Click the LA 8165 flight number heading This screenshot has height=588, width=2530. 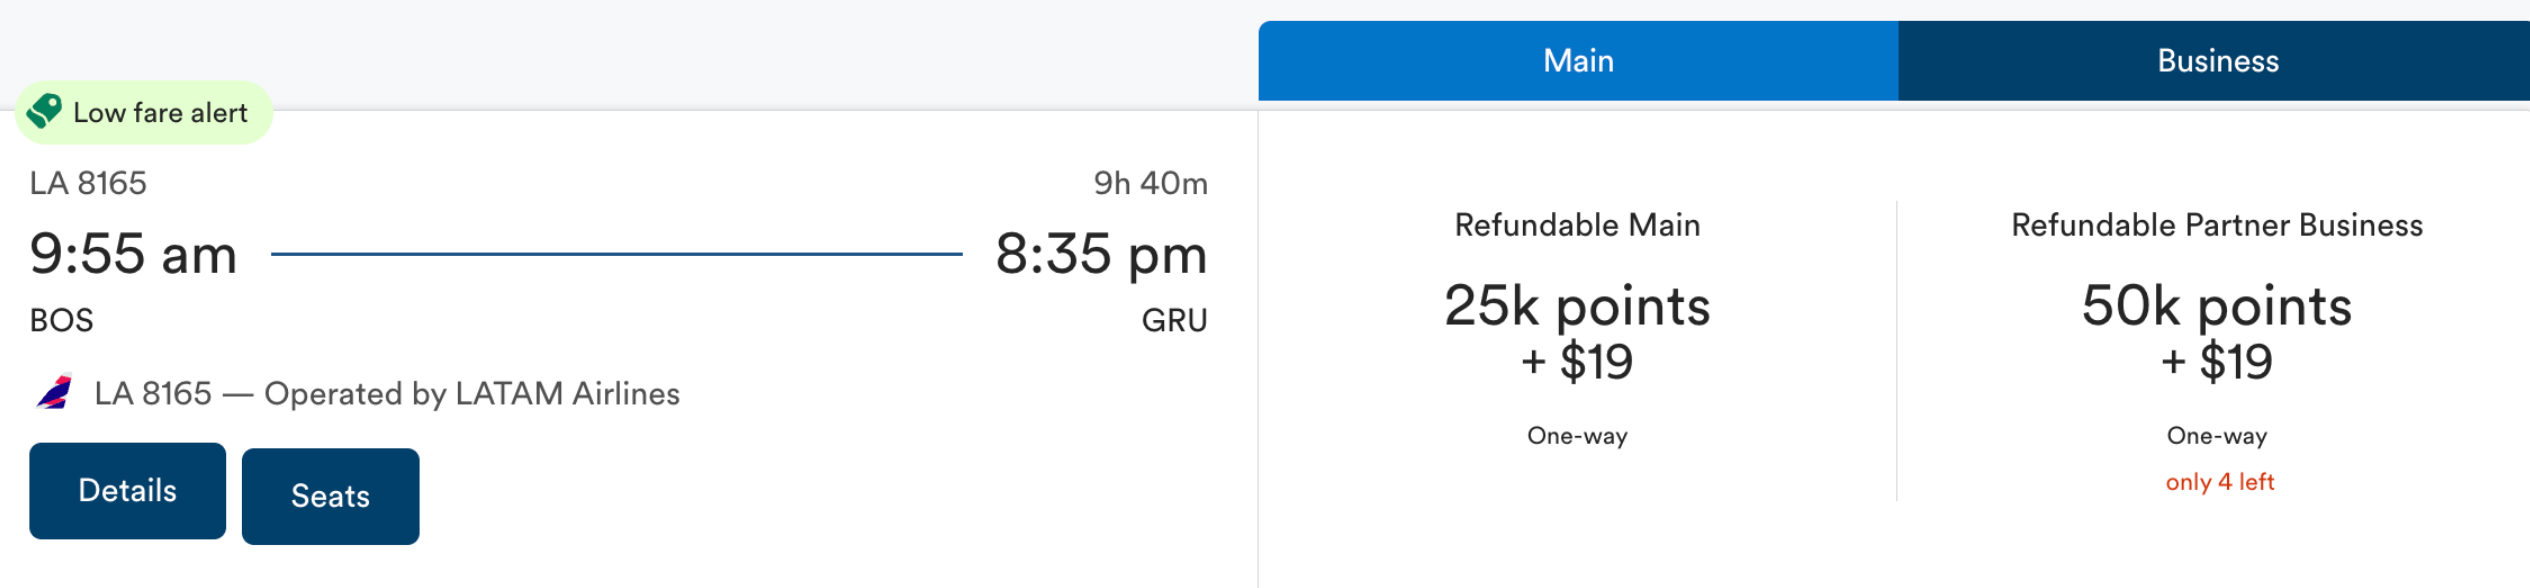coord(88,183)
